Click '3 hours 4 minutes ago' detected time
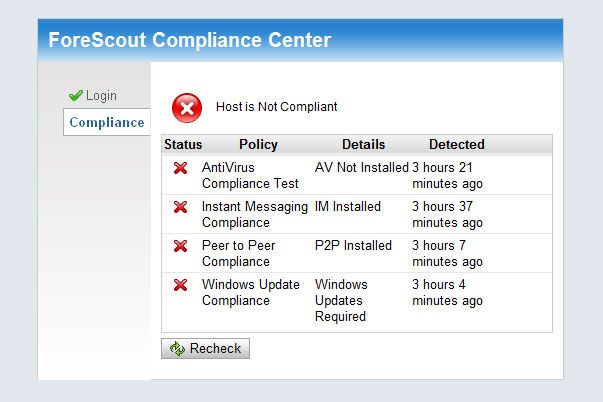This screenshot has height=402, width=603. coord(447,292)
